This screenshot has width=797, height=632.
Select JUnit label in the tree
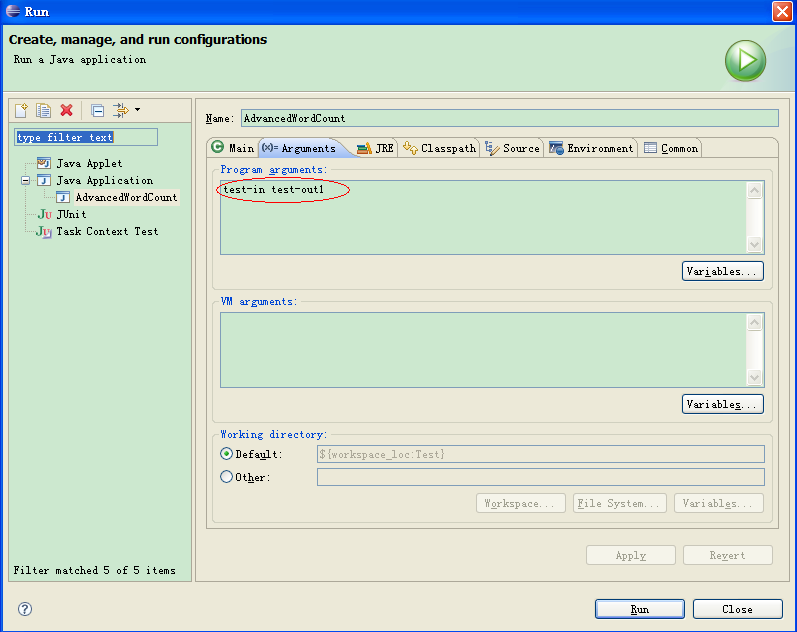coord(71,214)
